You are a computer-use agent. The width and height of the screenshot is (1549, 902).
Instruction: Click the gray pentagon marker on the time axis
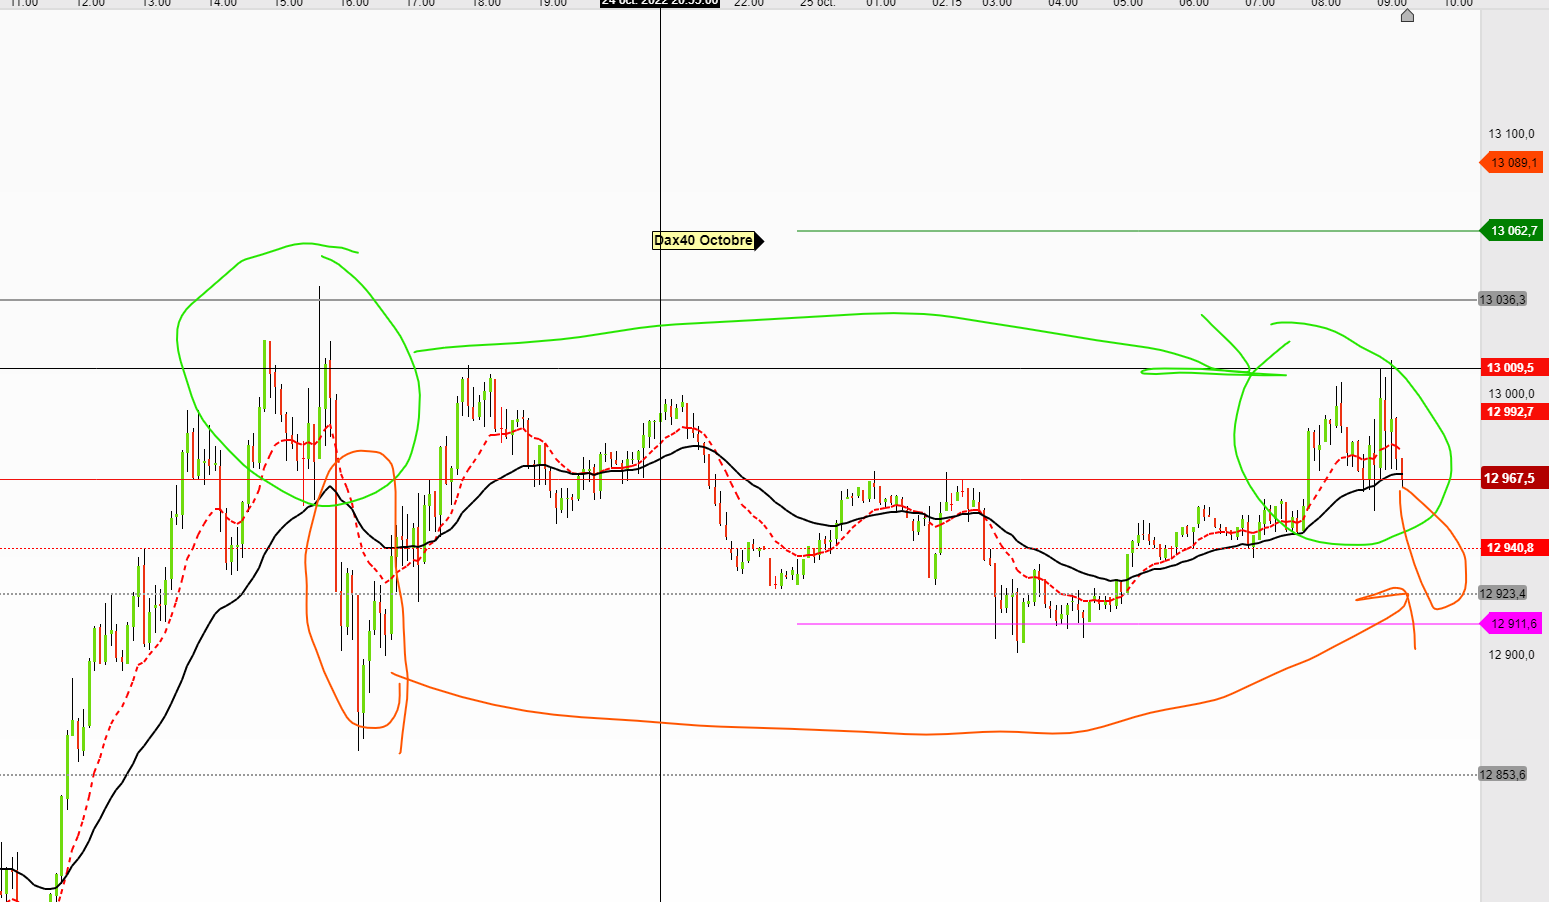[x=1407, y=15]
